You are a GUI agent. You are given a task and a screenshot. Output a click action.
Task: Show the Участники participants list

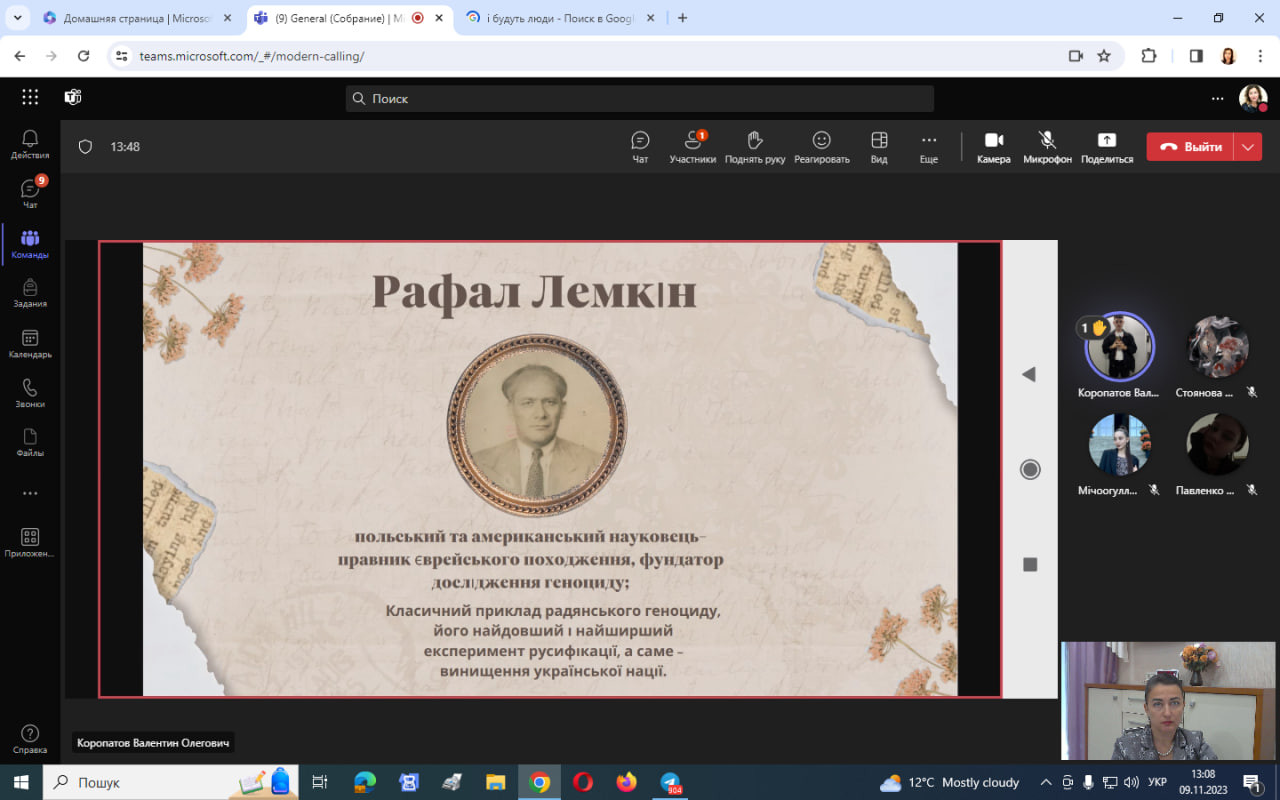(692, 147)
